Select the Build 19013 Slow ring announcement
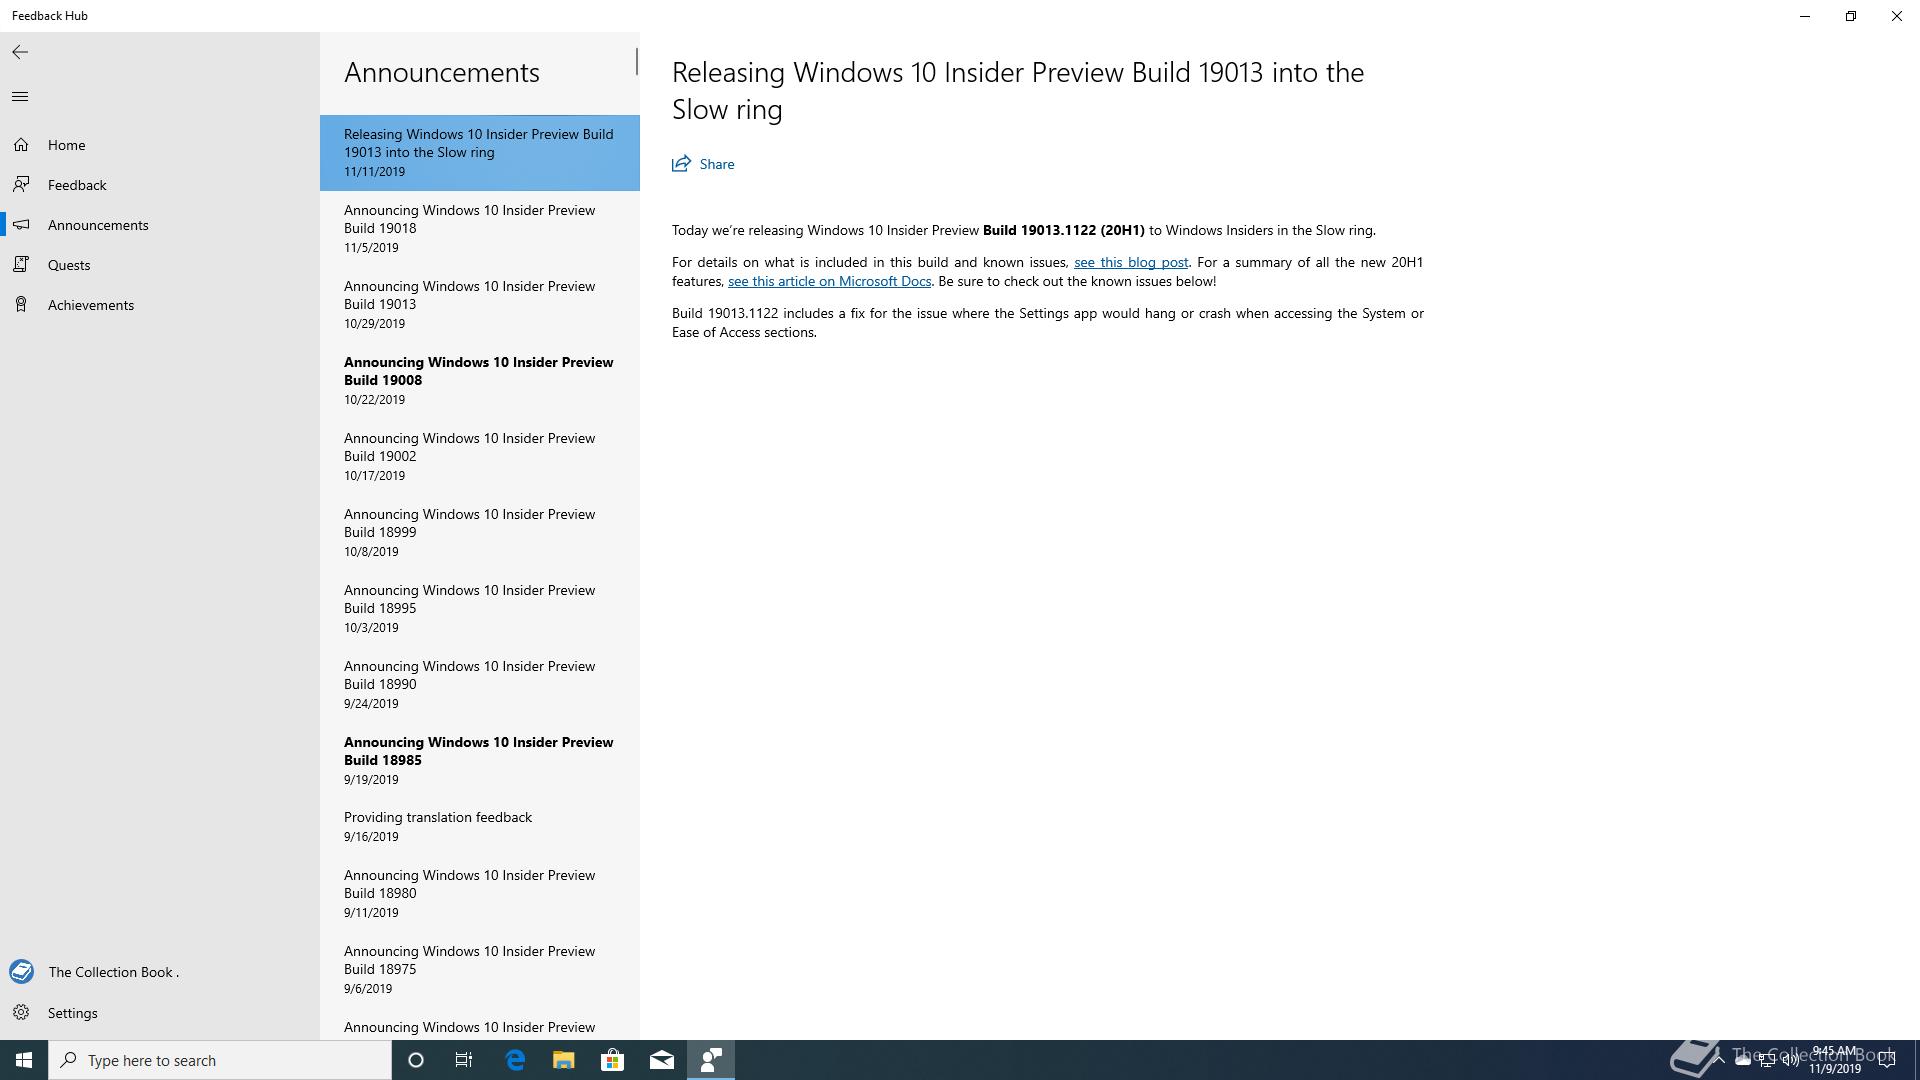Image resolution: width=1920 pixels, height=1080 pixels. [480, 152]
